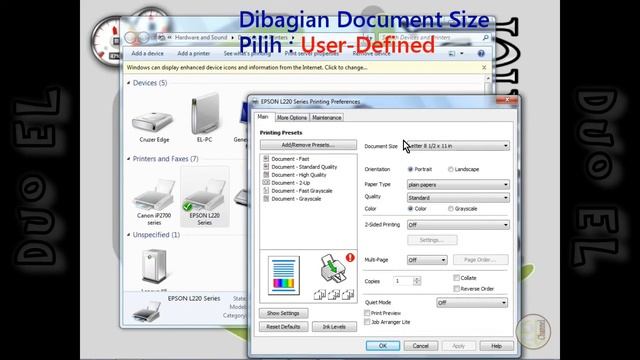Image resolution: width=640 pixels, height=360 pixels.
Task: Choose Color printing option
Action: pos(410,209)
